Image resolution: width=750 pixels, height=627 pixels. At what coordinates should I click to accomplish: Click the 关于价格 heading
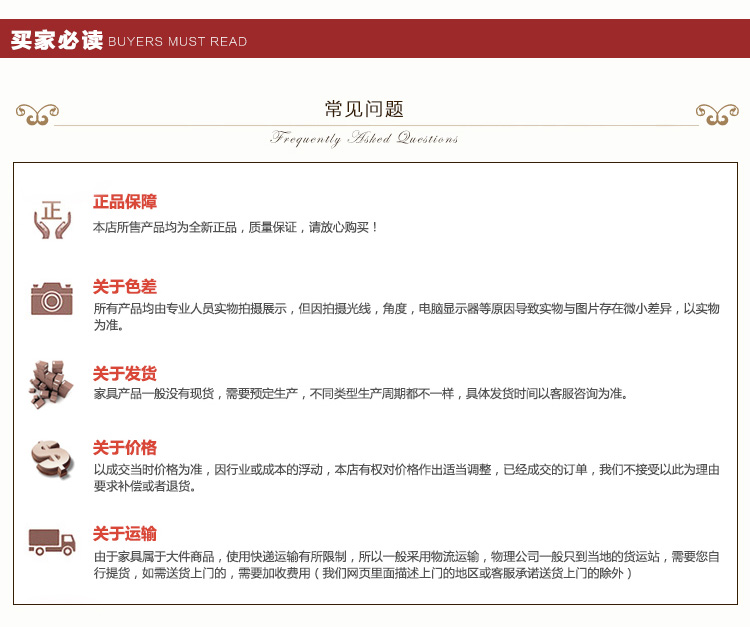(x=125, y=448)
